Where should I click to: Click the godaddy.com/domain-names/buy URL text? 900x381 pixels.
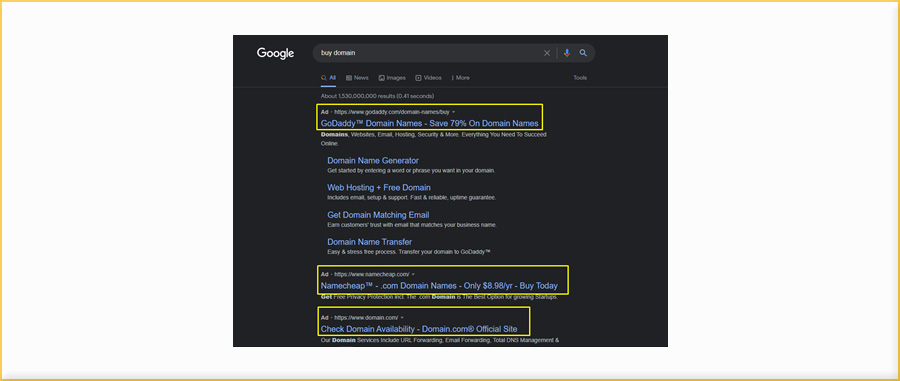(392, 112)
